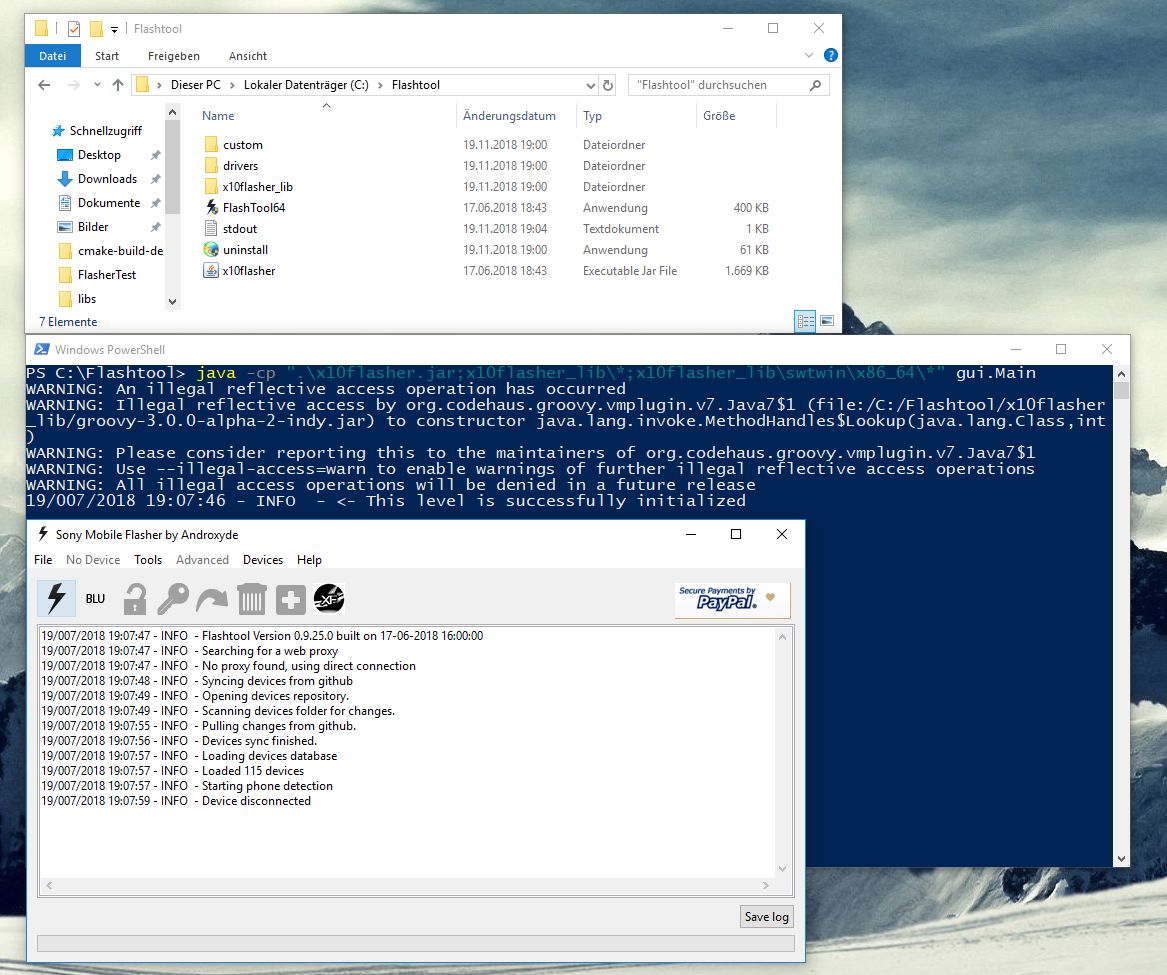The width and height of the screenshot is (1167, 975).
Task: Click the back arrow in File Explorer
Action: (x=44, y=85)
